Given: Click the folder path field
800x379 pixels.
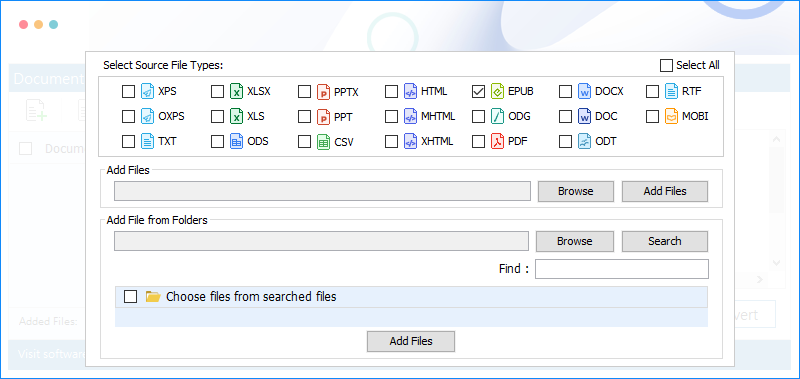Looking at the screenshot, I should coord(321,241).
